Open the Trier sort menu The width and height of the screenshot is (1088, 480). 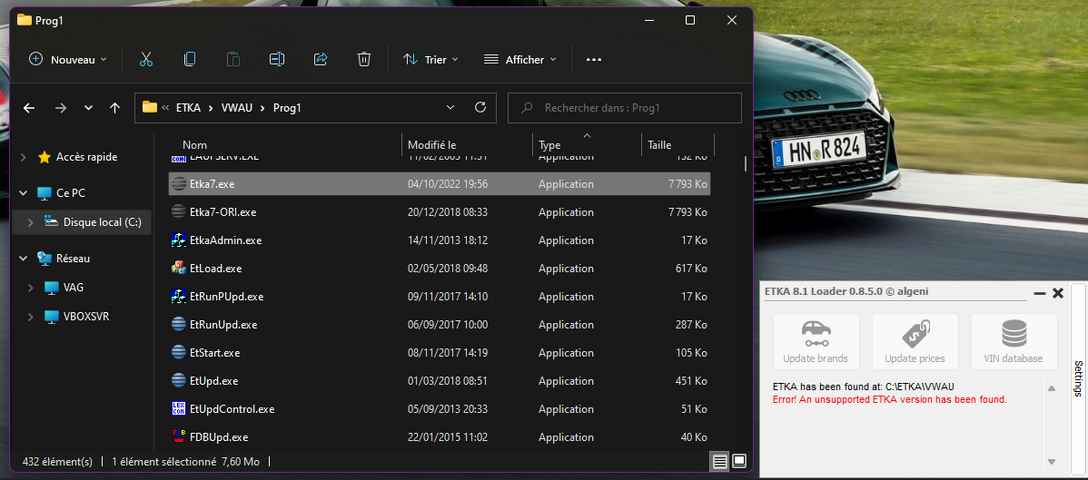pyautogui.click(x=431, y=60)
